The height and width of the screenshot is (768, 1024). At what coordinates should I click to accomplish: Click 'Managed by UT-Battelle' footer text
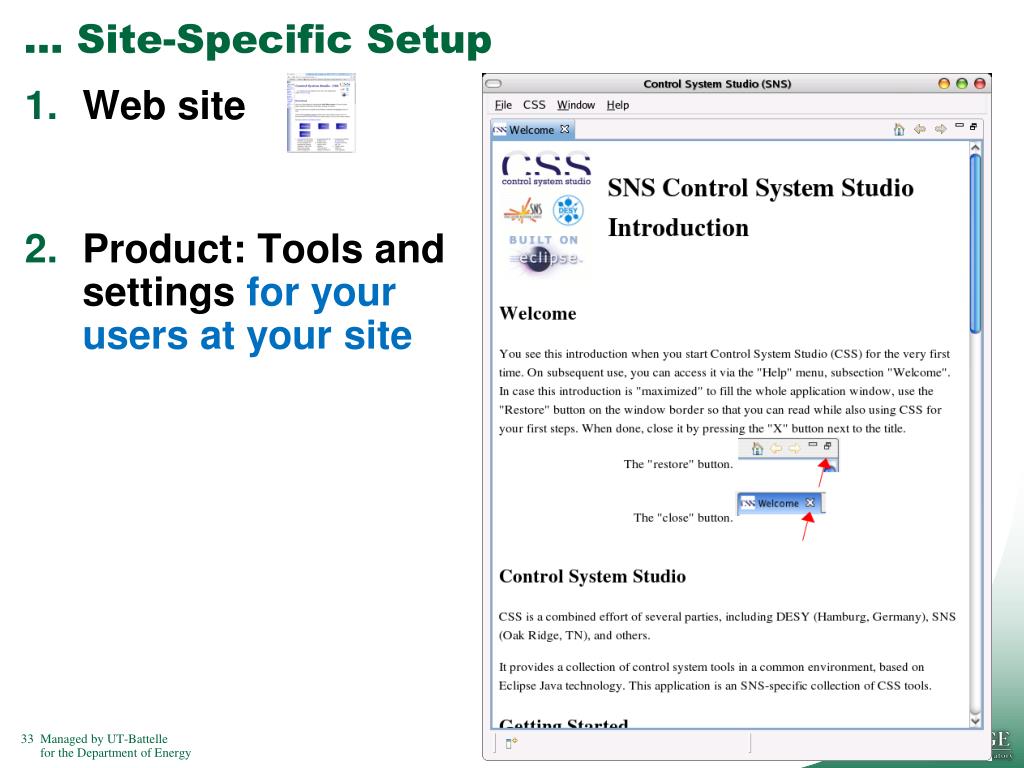click(104, 739)
